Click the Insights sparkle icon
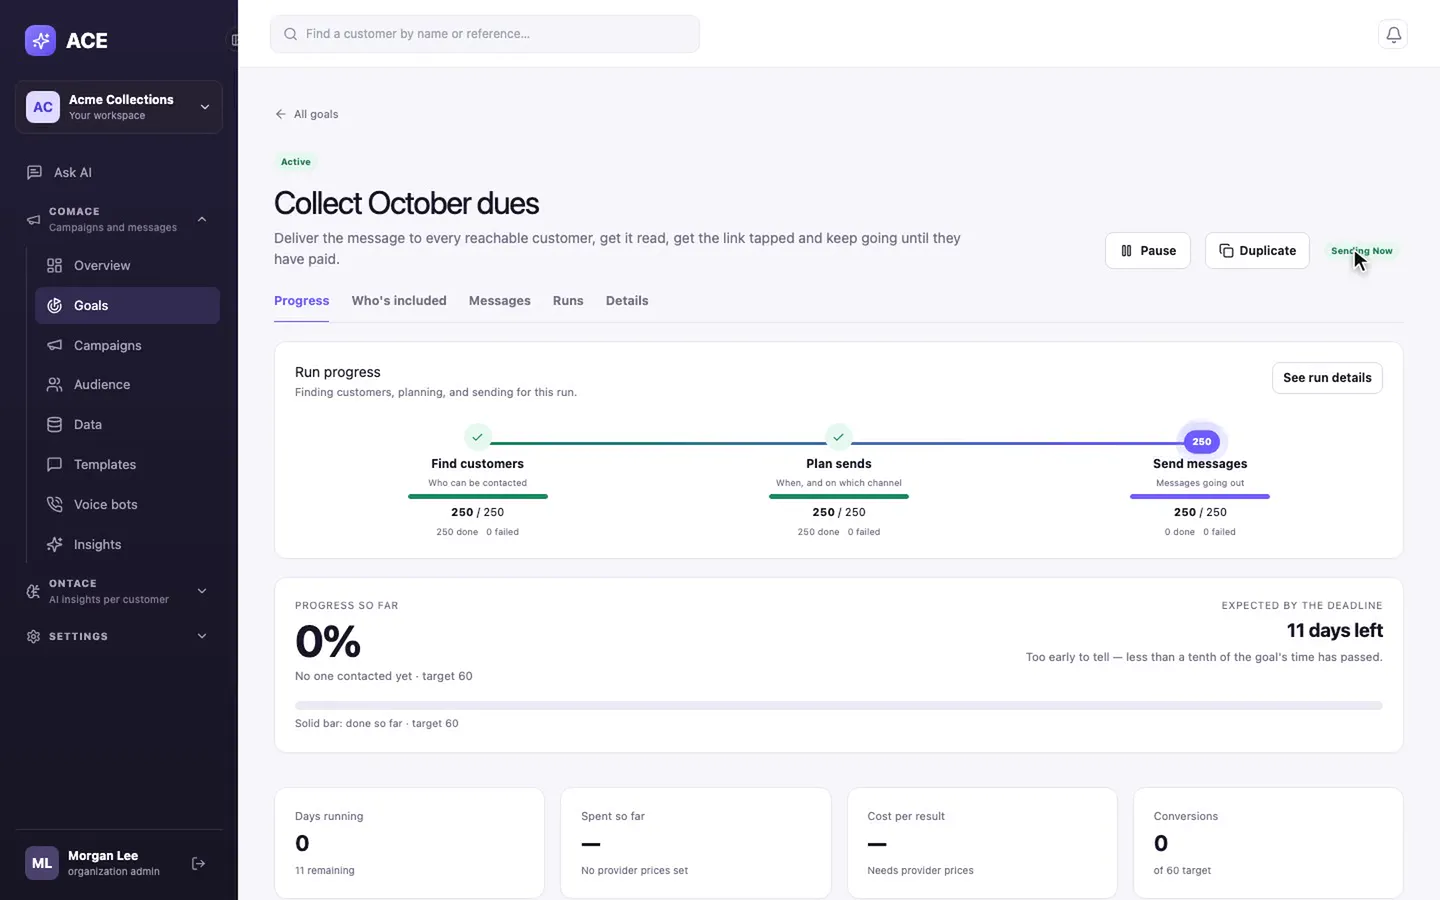The height and width of the screenshot is (900, 1440). point(54,544)
